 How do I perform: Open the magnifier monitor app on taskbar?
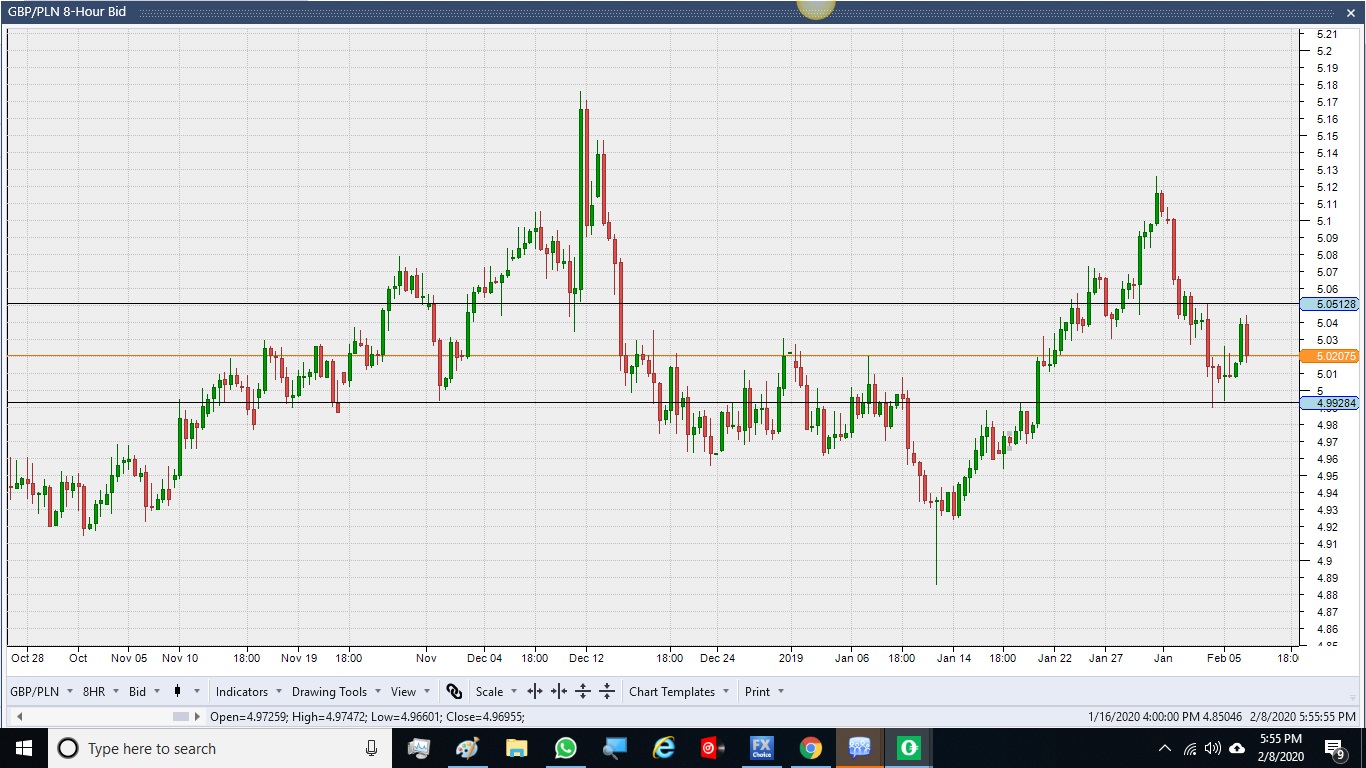(614, 748)
